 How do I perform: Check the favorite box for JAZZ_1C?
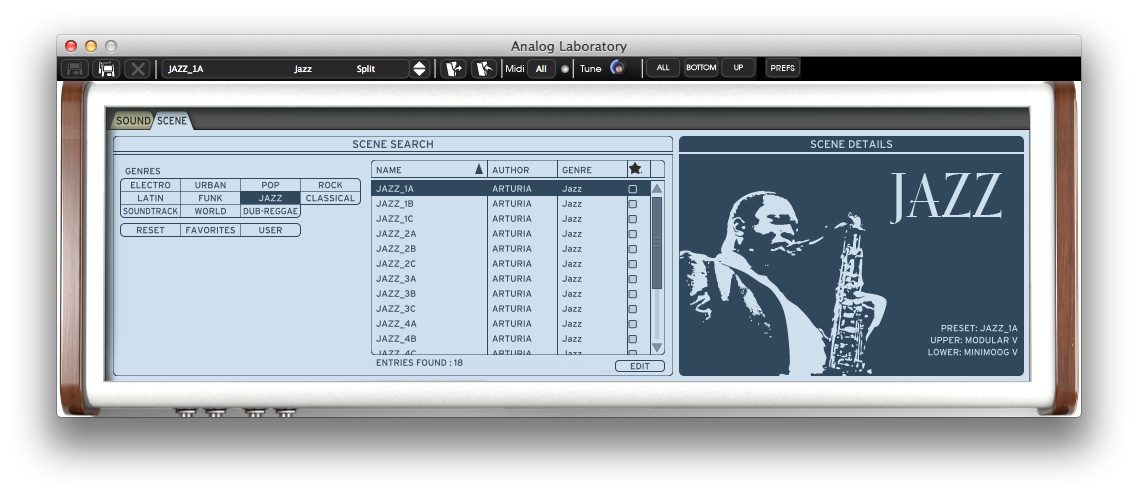pos(633,219)
